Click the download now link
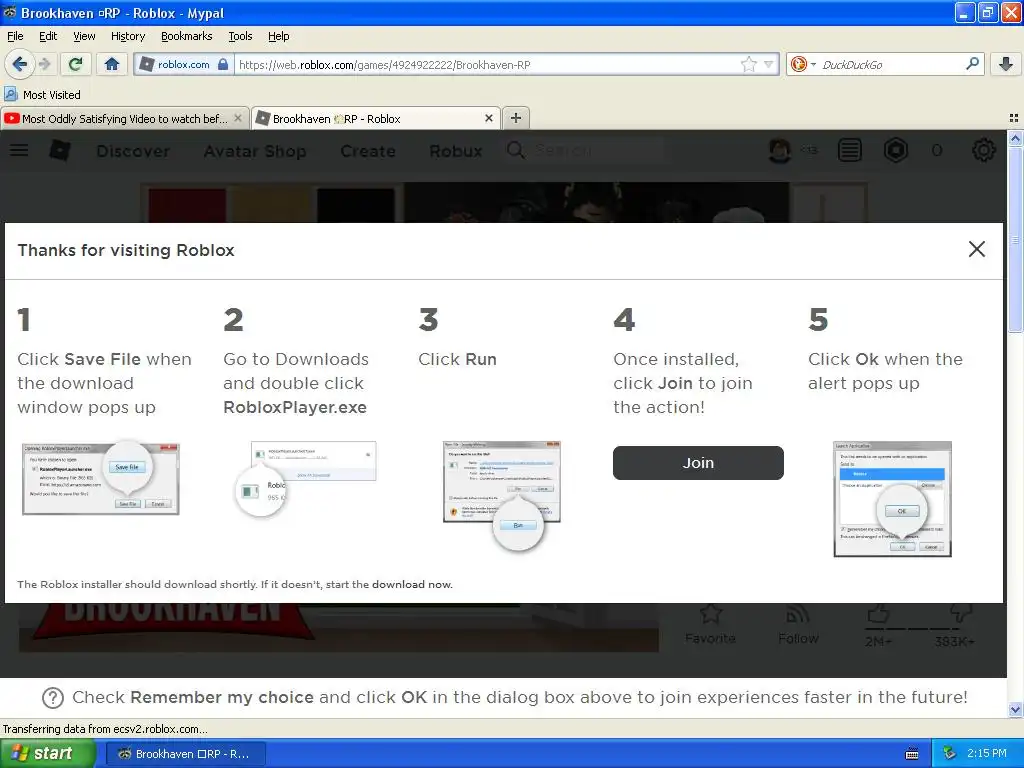1024x768 pixels. [412, 584]
